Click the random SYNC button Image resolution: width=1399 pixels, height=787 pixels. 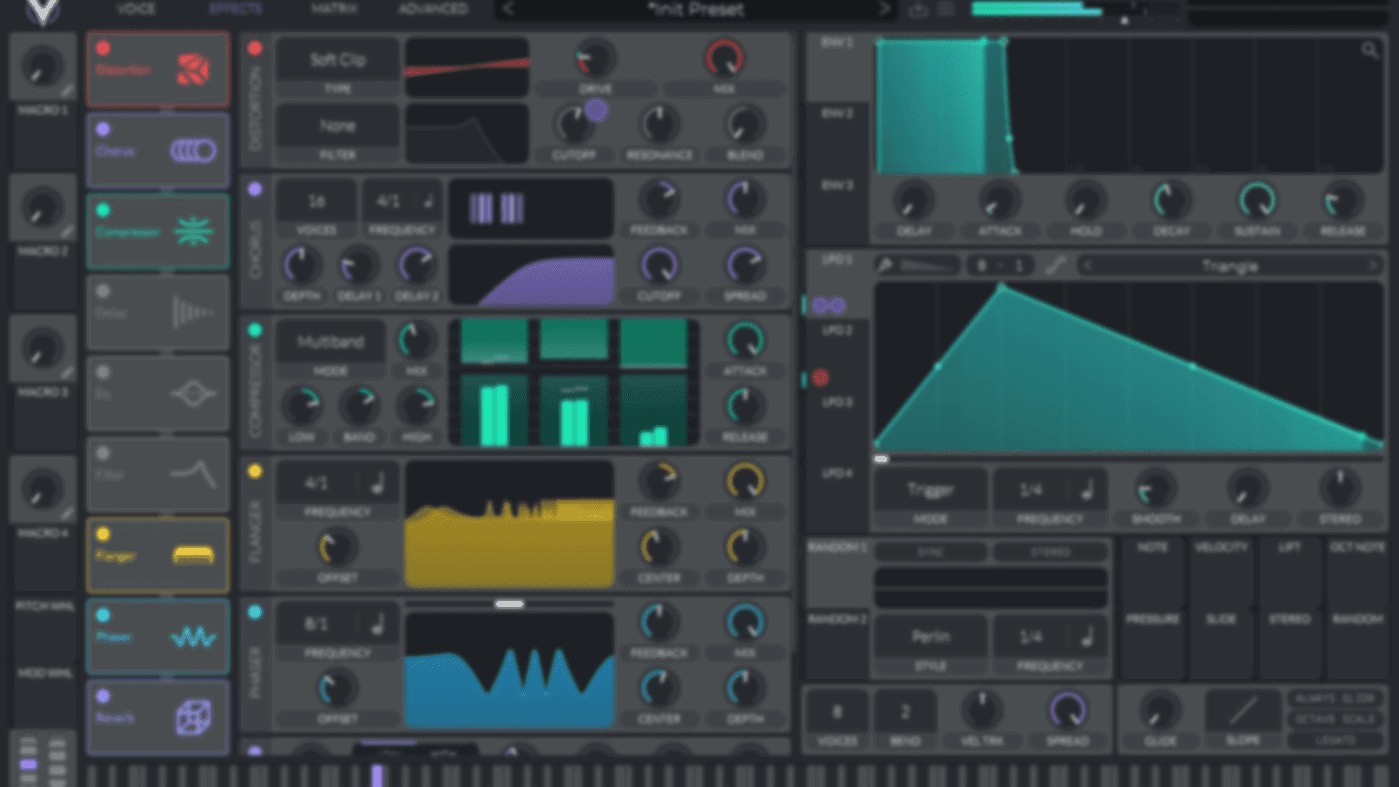(x=931, y=552)
